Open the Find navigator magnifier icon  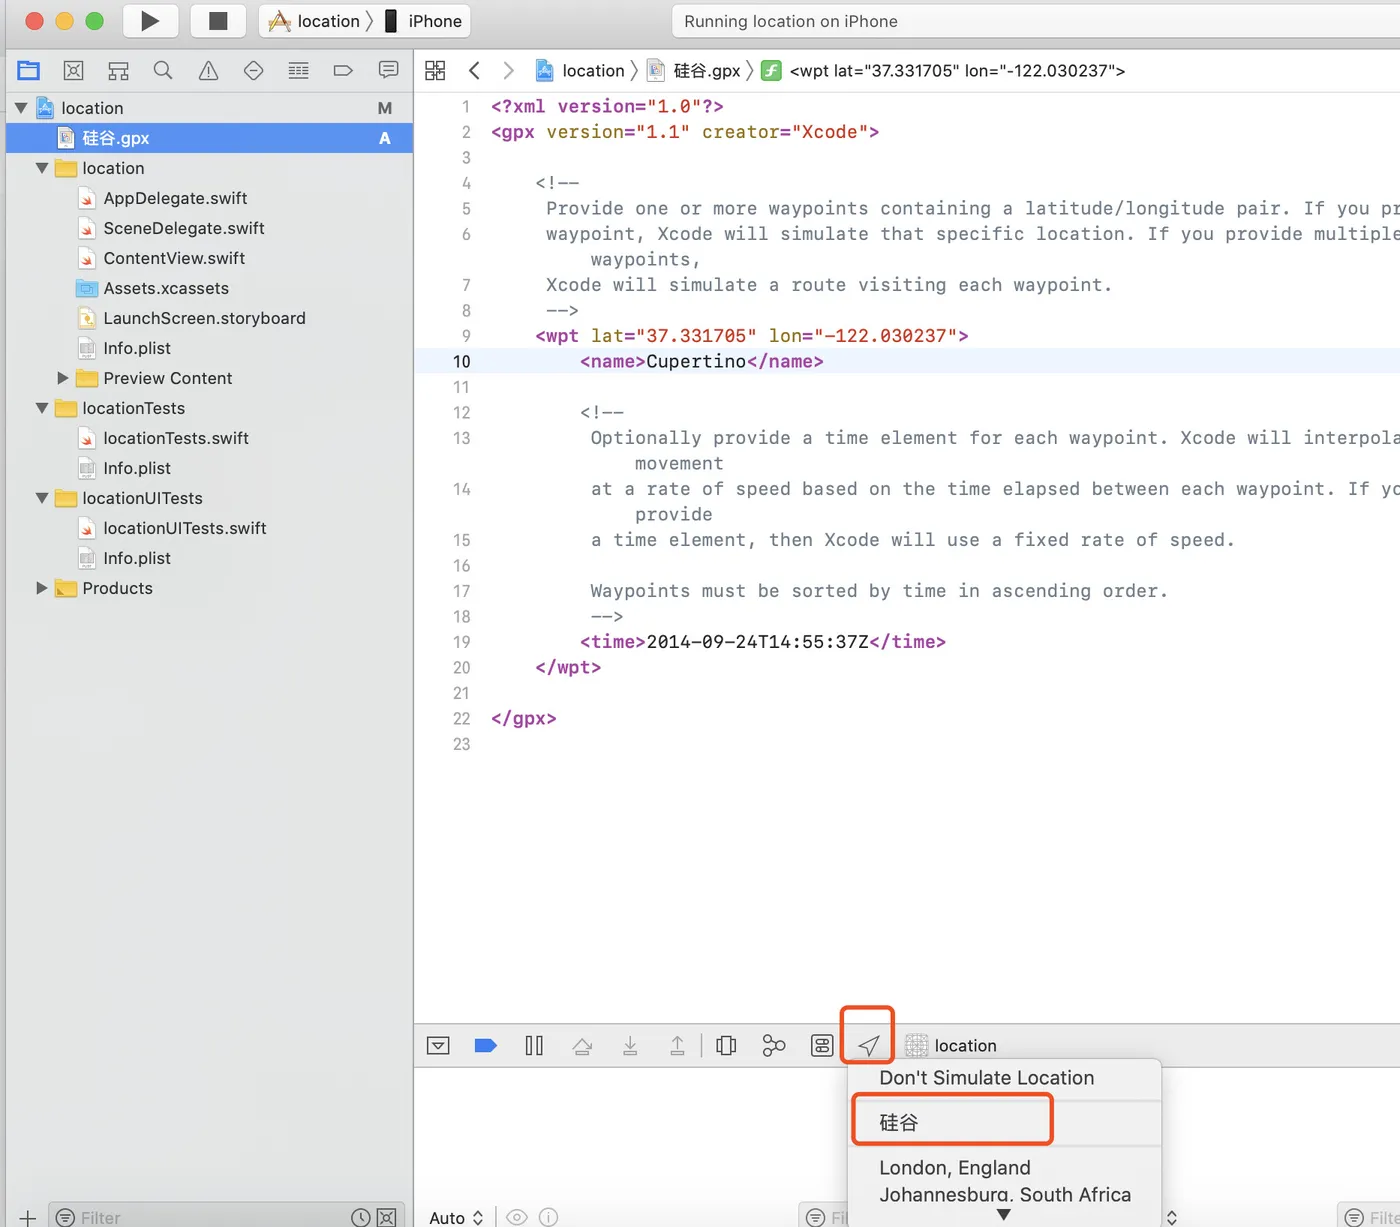[163, 70]
